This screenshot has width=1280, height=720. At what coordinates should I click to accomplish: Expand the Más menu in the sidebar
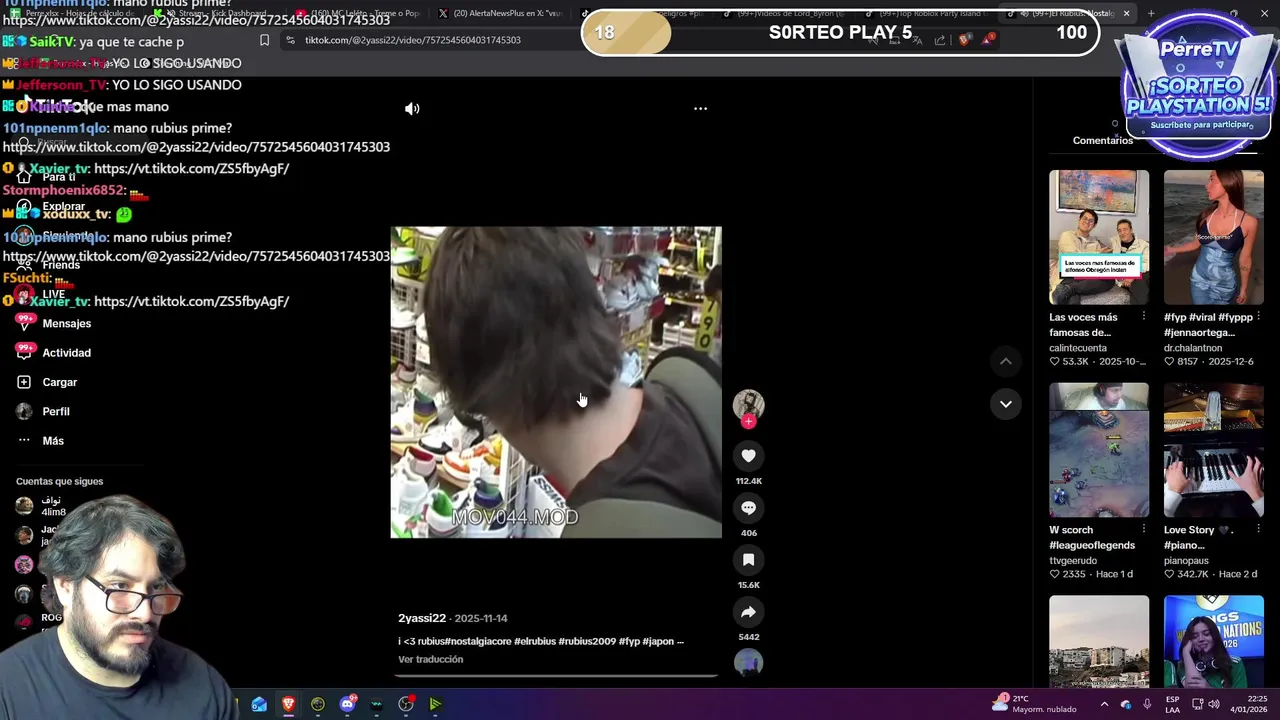[x=40, y=440]
